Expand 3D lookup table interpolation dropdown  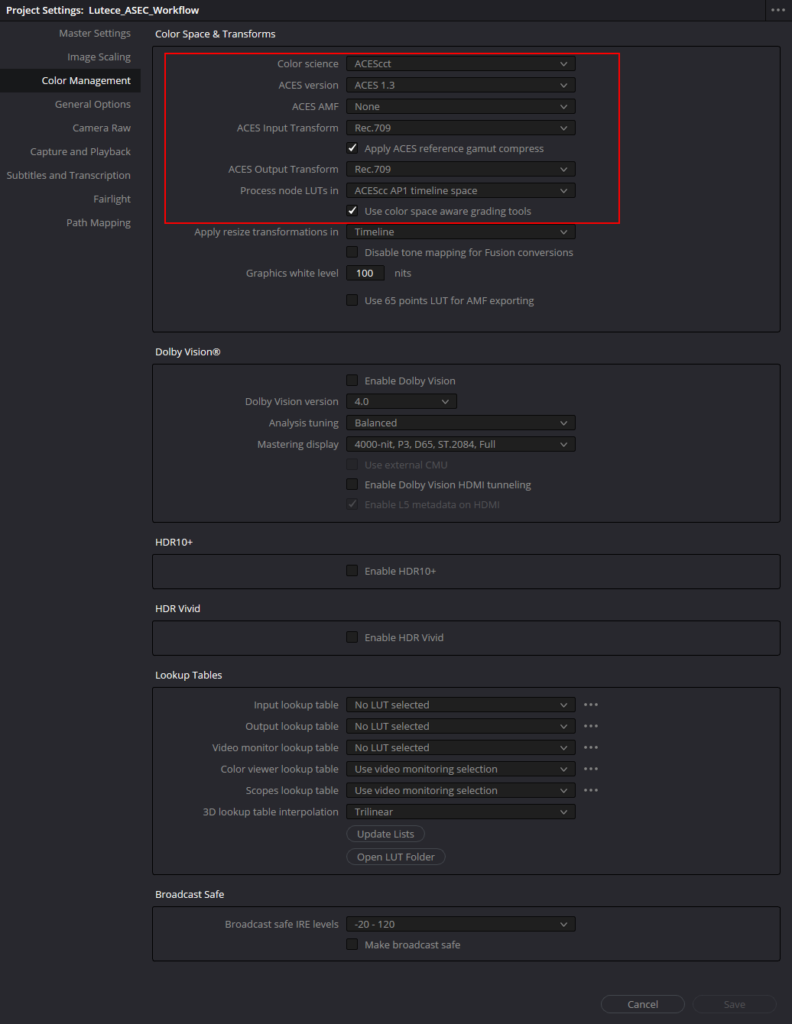tap(460, 812)
